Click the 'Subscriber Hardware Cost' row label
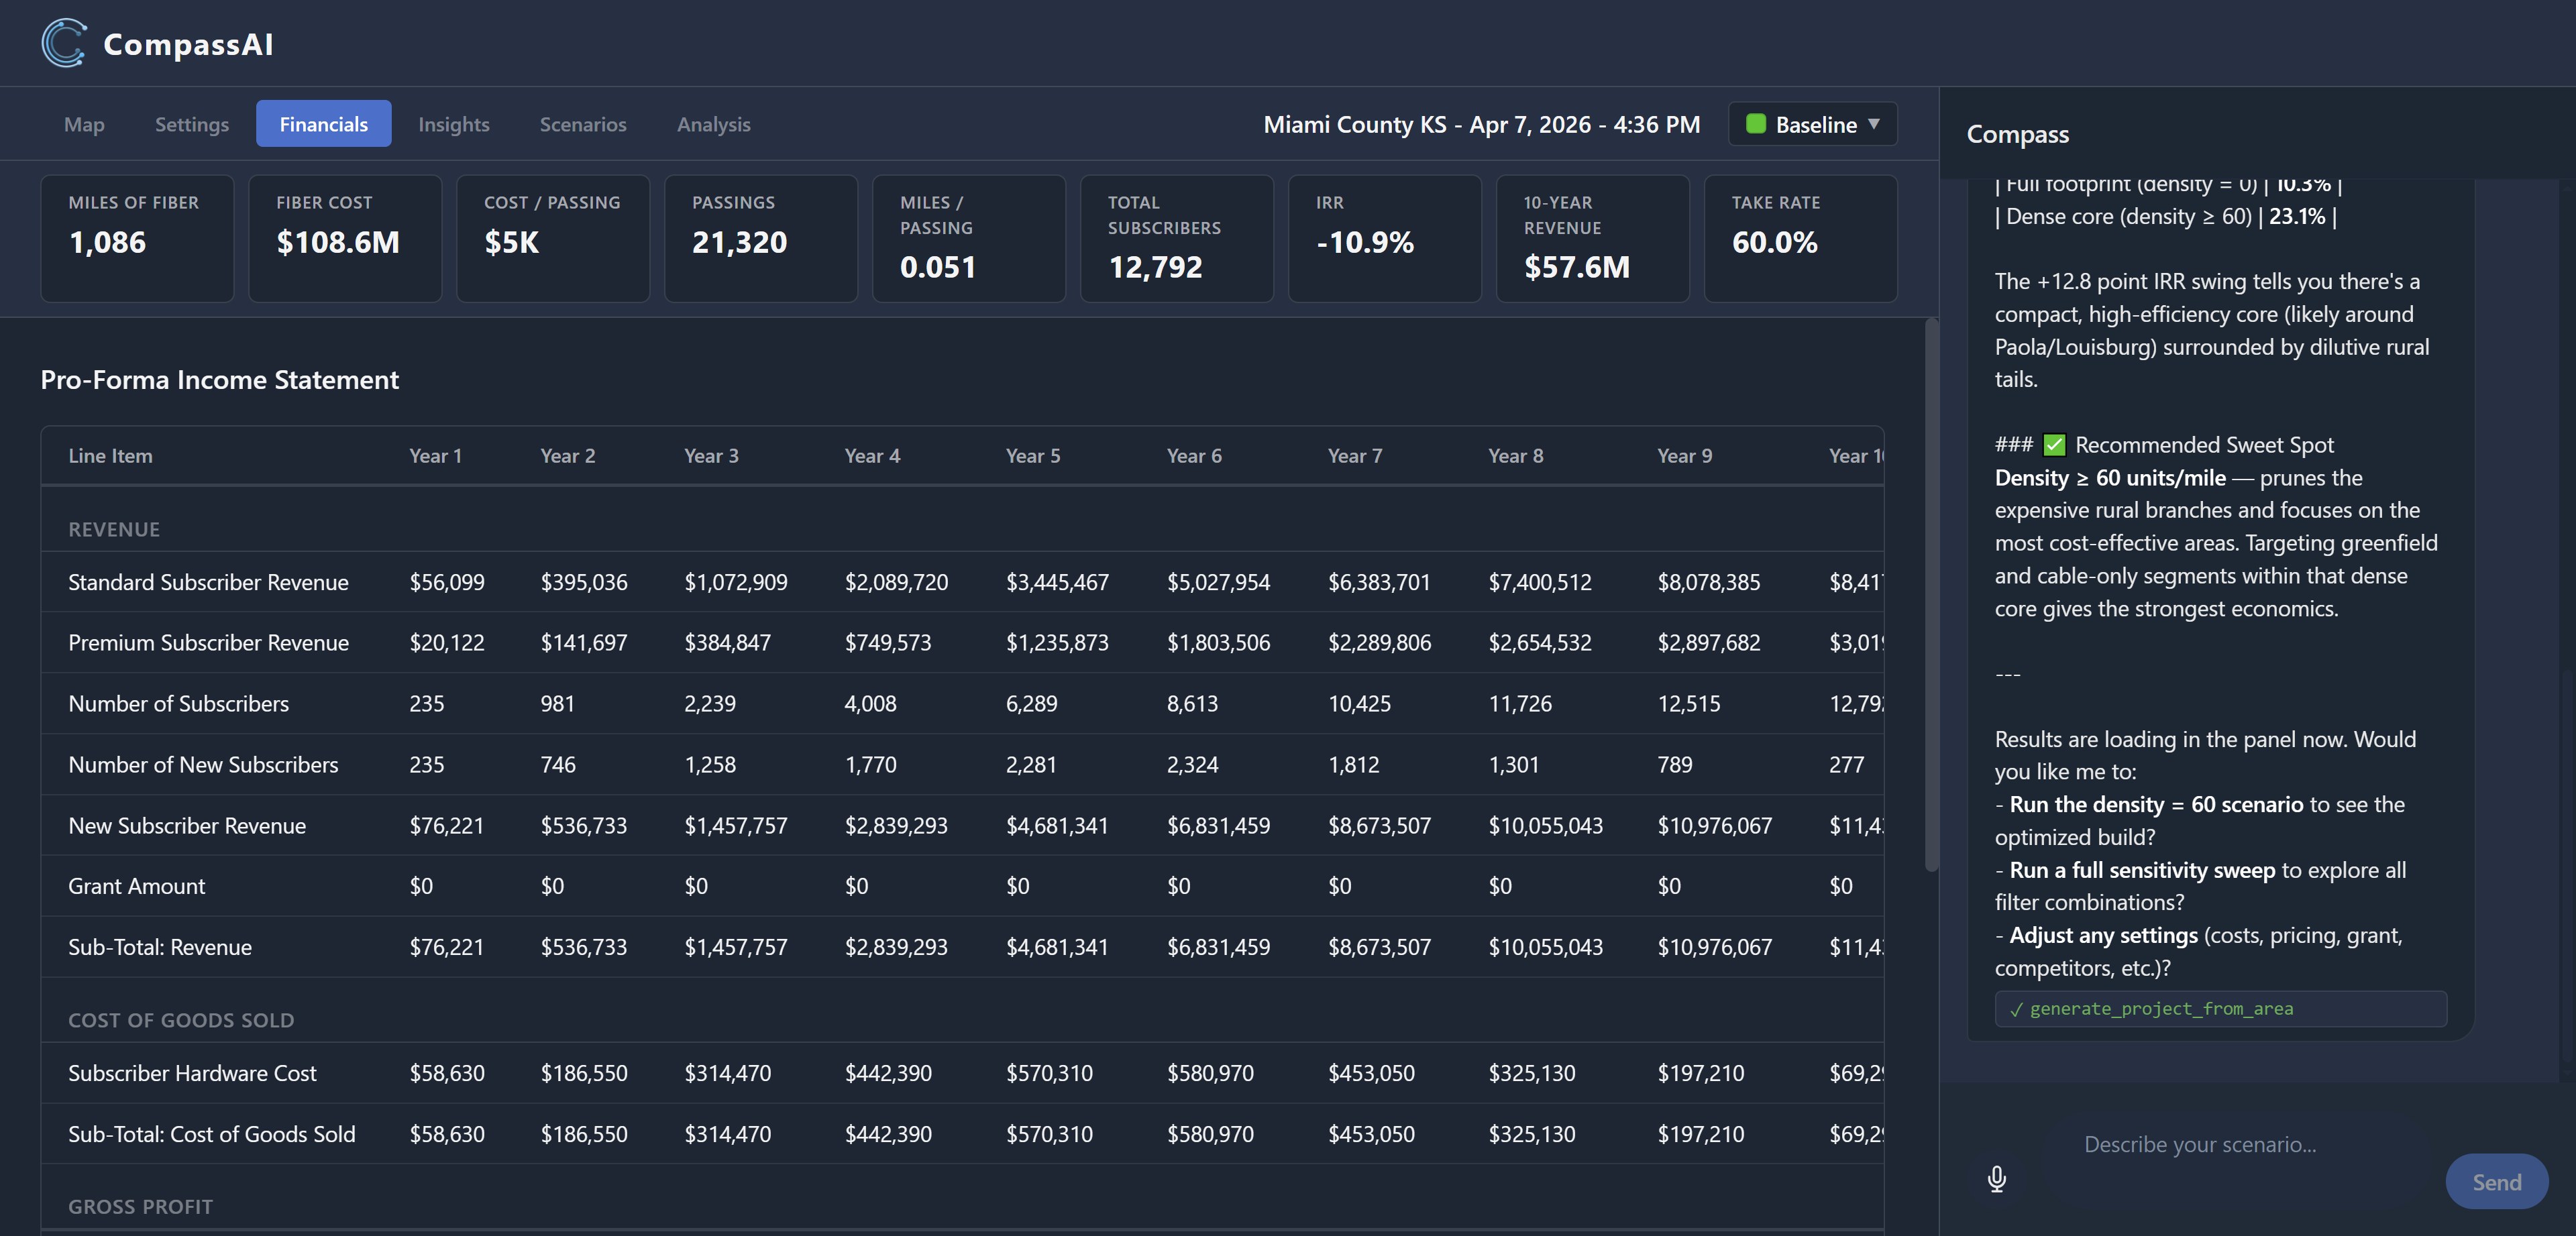 point(192,1073)
